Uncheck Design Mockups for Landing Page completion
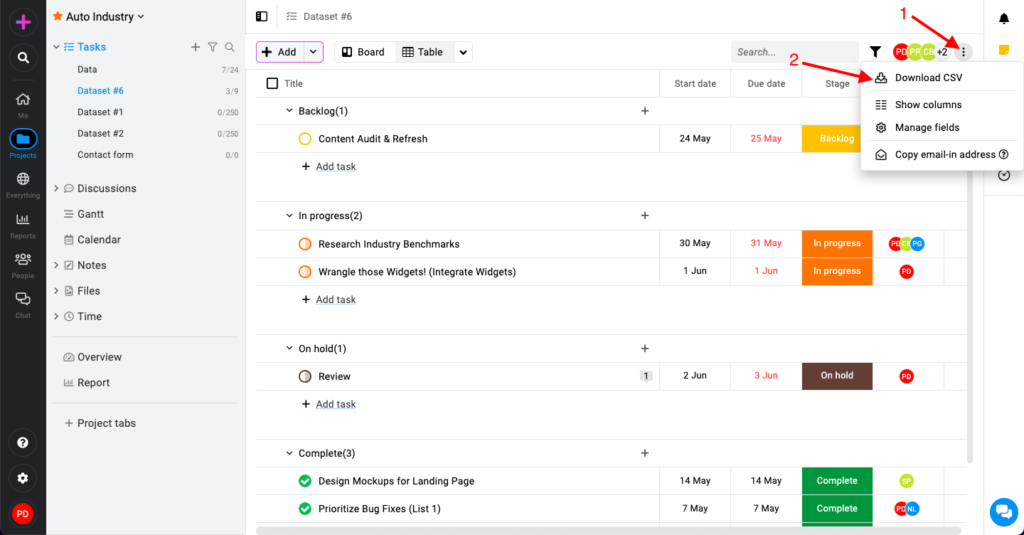Image resolution: width=1024 pixels, height=535 pixels. pos(305,481)
